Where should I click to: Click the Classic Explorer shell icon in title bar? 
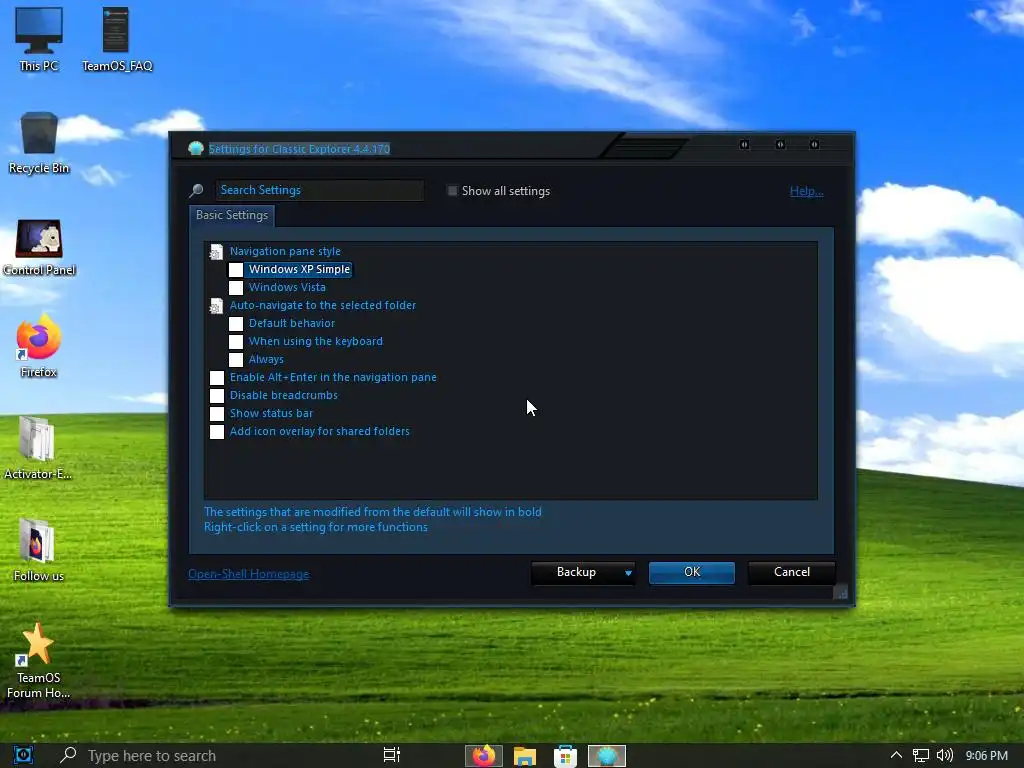coord(195,148)
